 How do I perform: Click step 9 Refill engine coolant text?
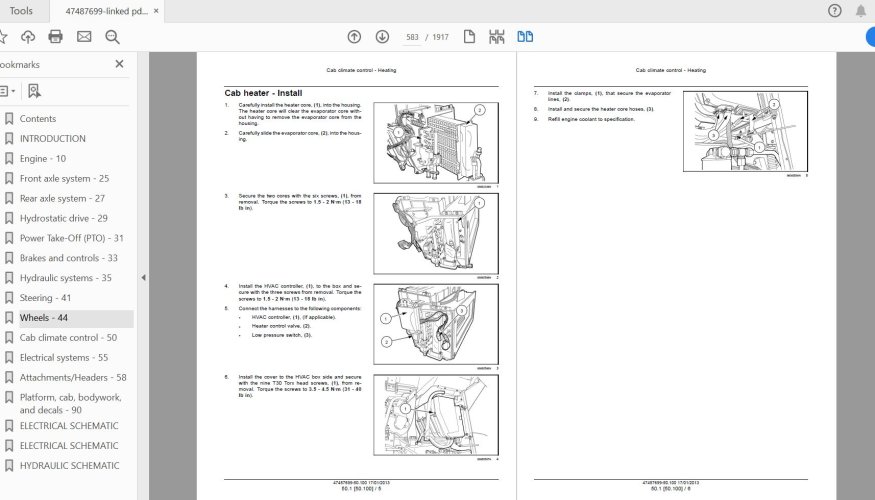coord(591,119)
